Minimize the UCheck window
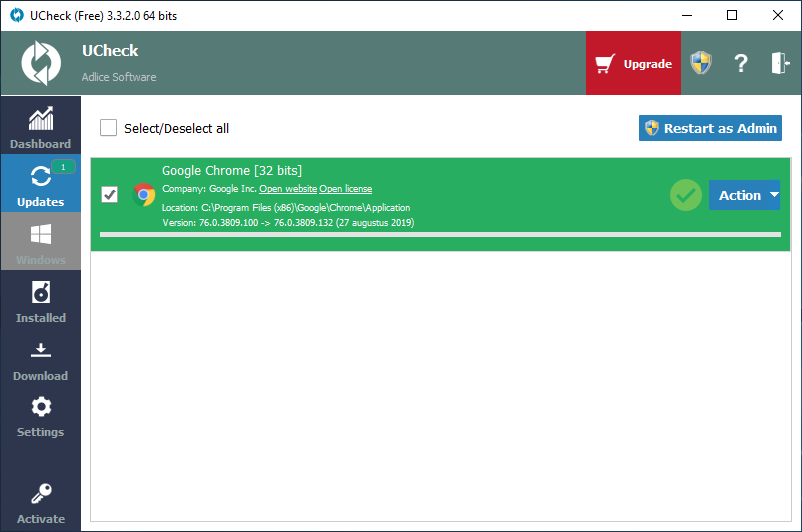This screenshot has width=802, height=532. (687, 15)
